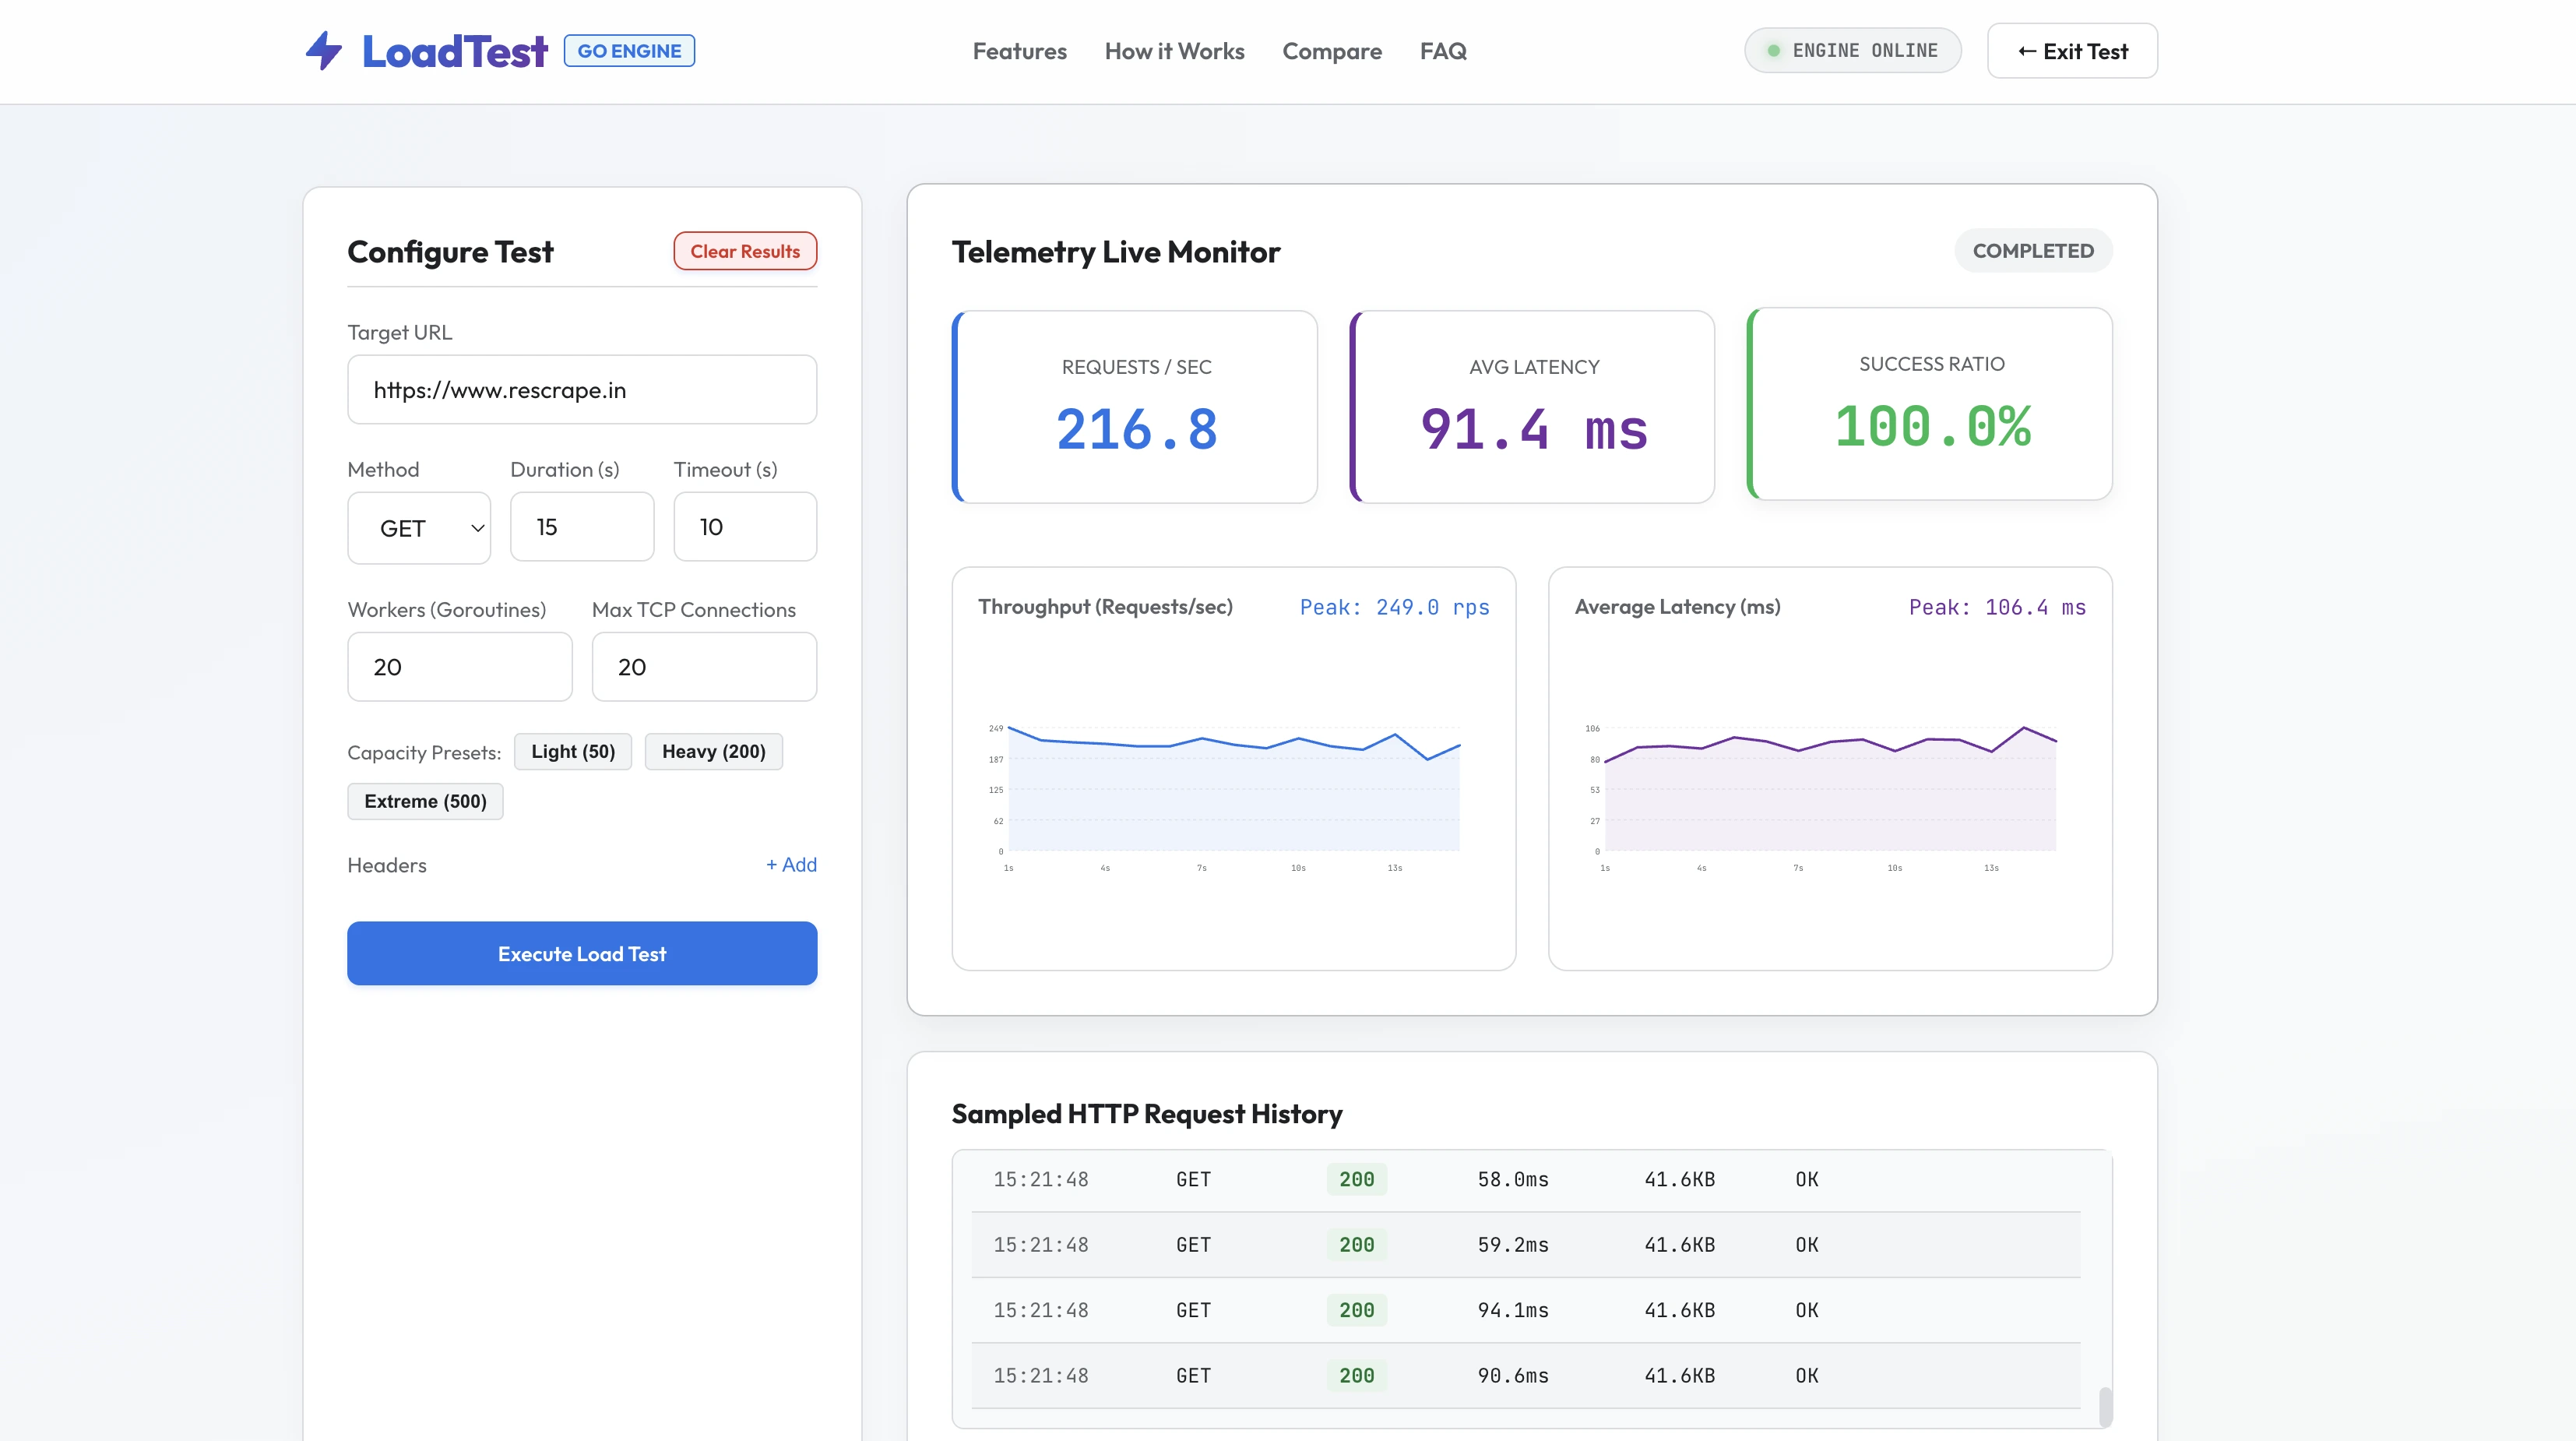Click the GO ENGINE badge
This screenshot has width=2576, height=1441.
629,51
